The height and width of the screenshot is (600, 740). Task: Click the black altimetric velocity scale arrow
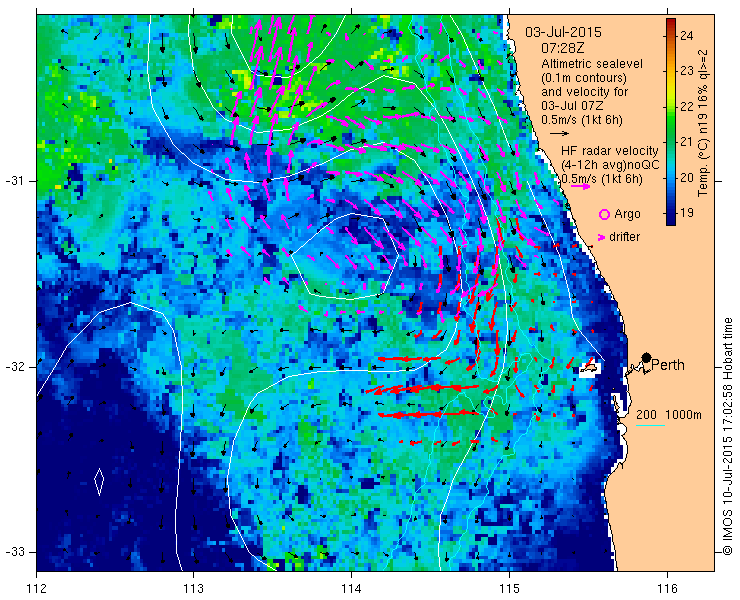pyautogui.click(x=560, y=134)
